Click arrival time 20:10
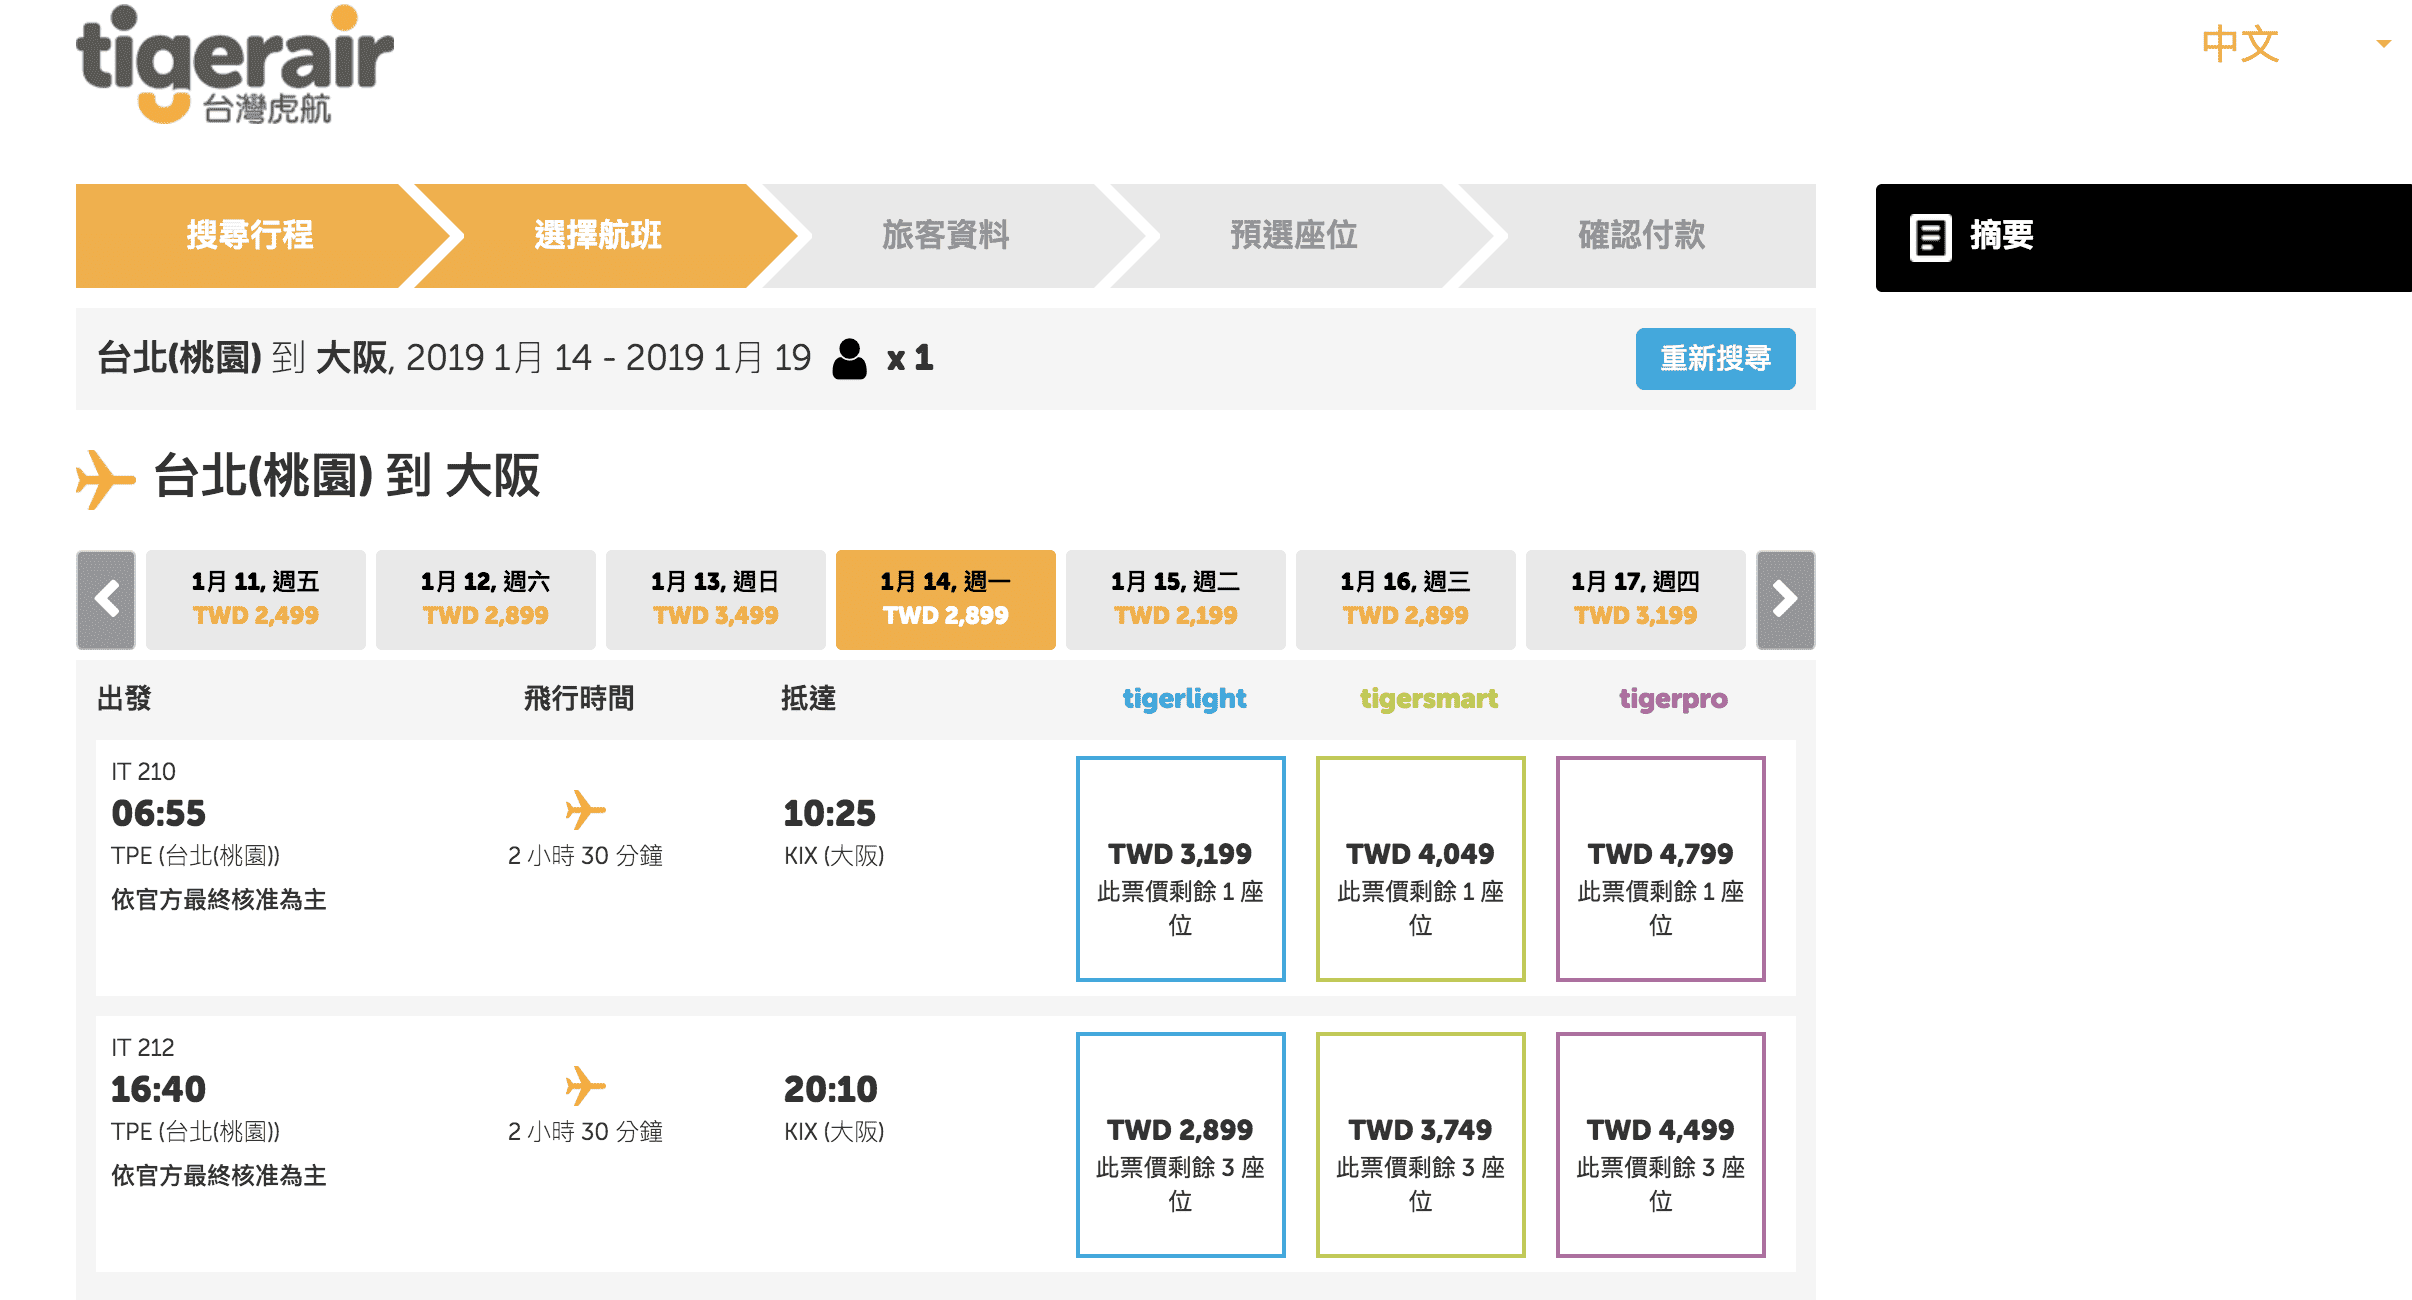Image resolution: width=2412 pixels, height=1300 pixels. pyautogui.click(x=831, y=1090)
